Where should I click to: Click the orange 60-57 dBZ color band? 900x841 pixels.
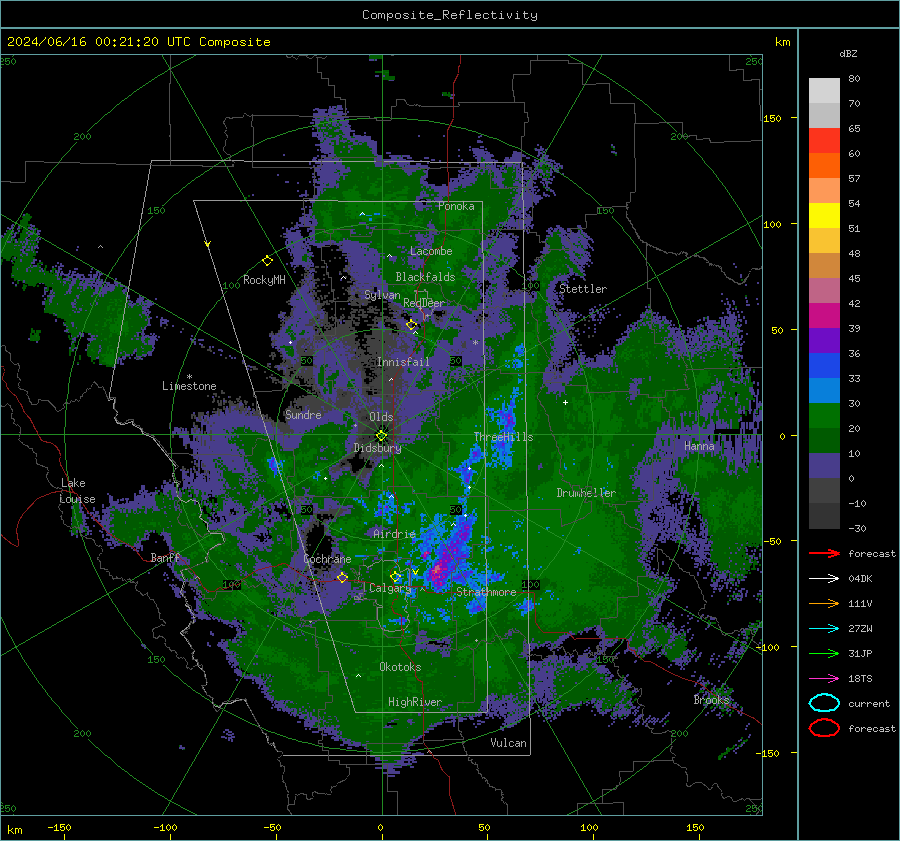[x=824, y=166]
